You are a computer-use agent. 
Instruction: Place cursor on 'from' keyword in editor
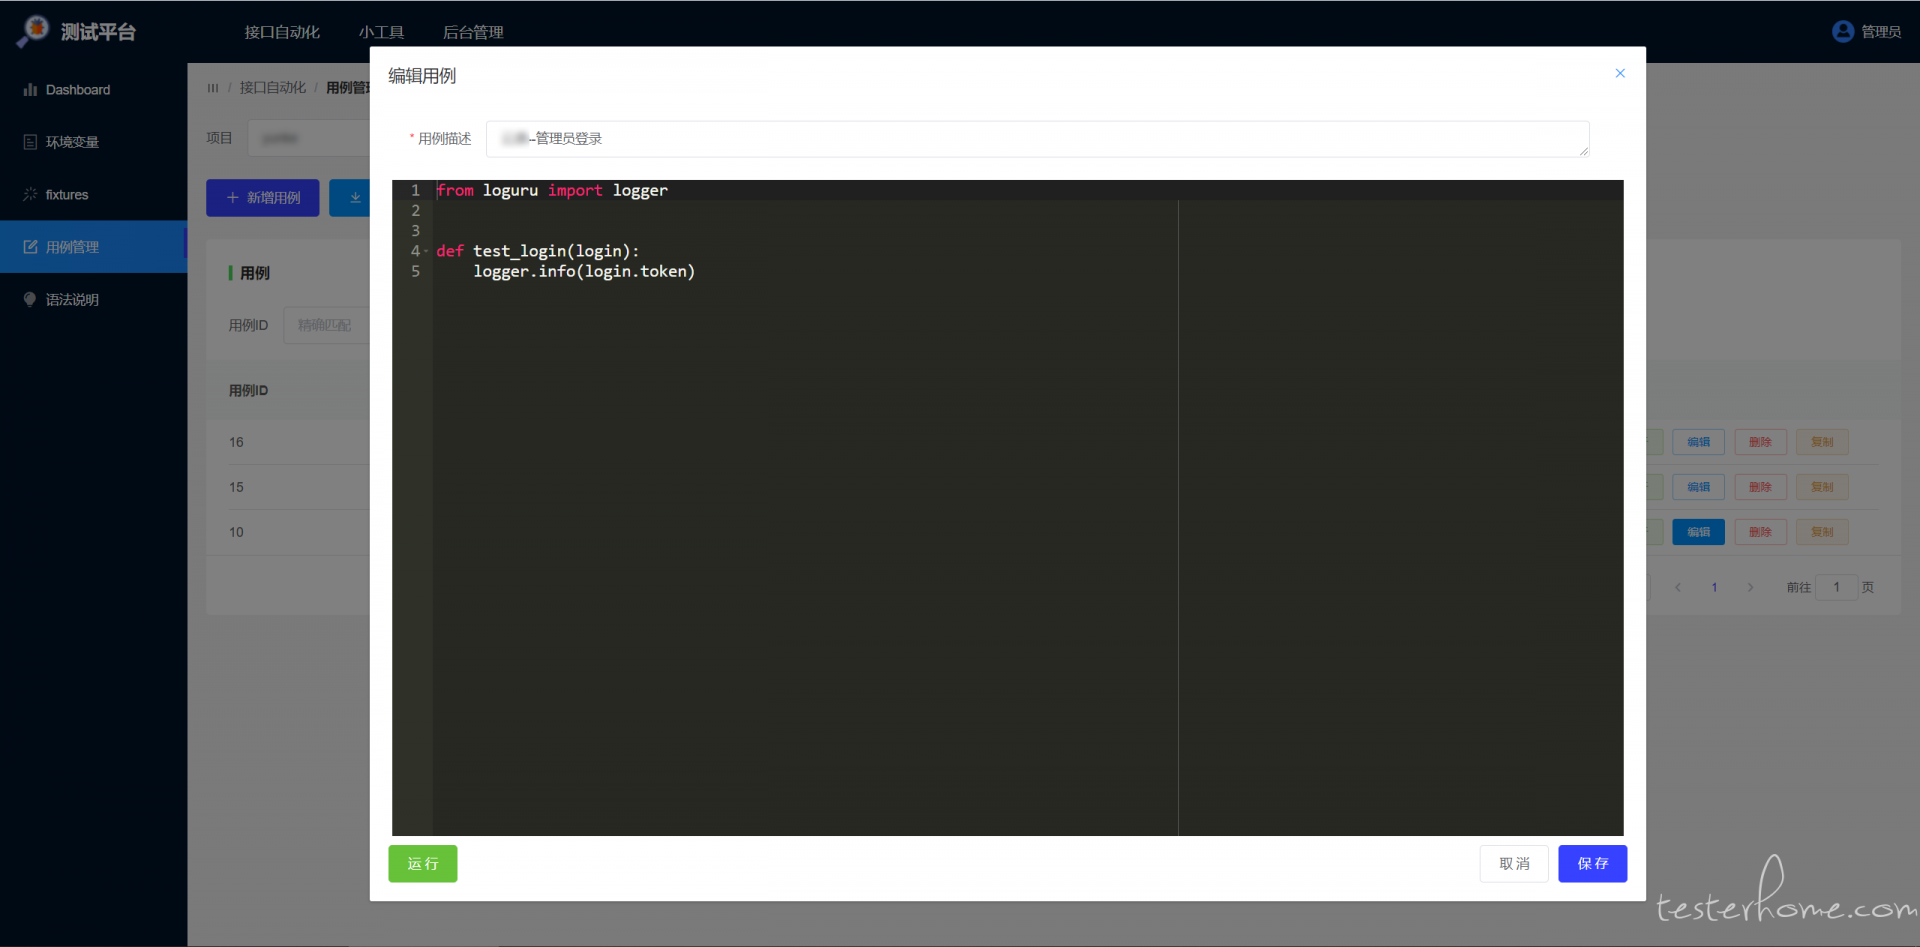(455, 190)
